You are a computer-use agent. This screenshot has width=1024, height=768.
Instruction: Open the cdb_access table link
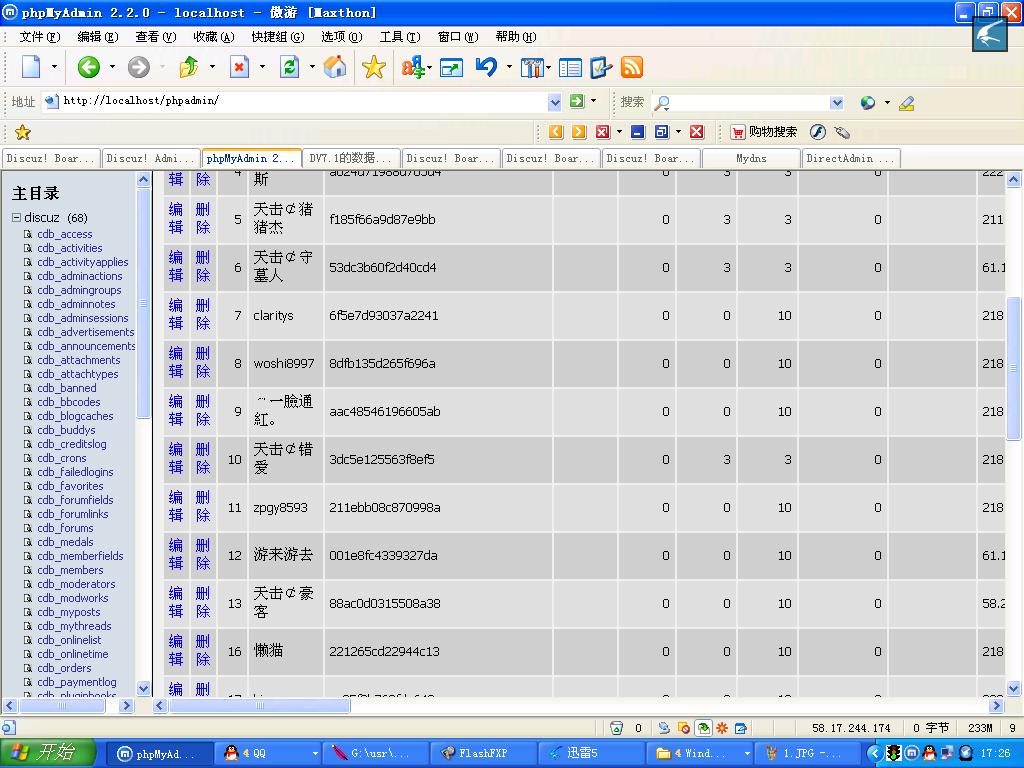(x=65, y=234)
